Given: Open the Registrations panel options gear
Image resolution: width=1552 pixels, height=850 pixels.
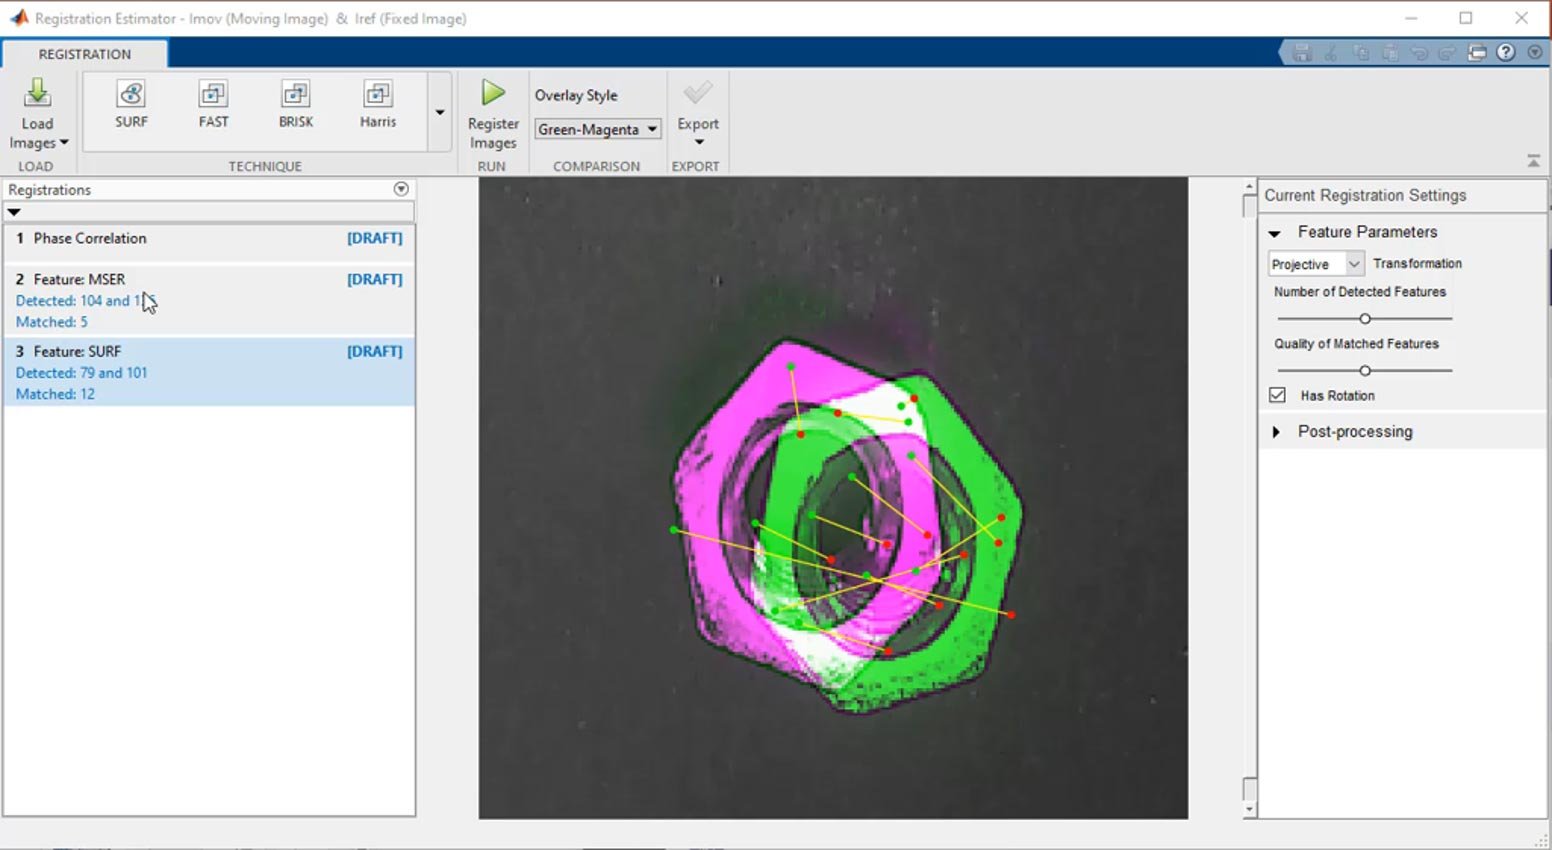Looking at the screenshot, I should [x=400, y=188].
